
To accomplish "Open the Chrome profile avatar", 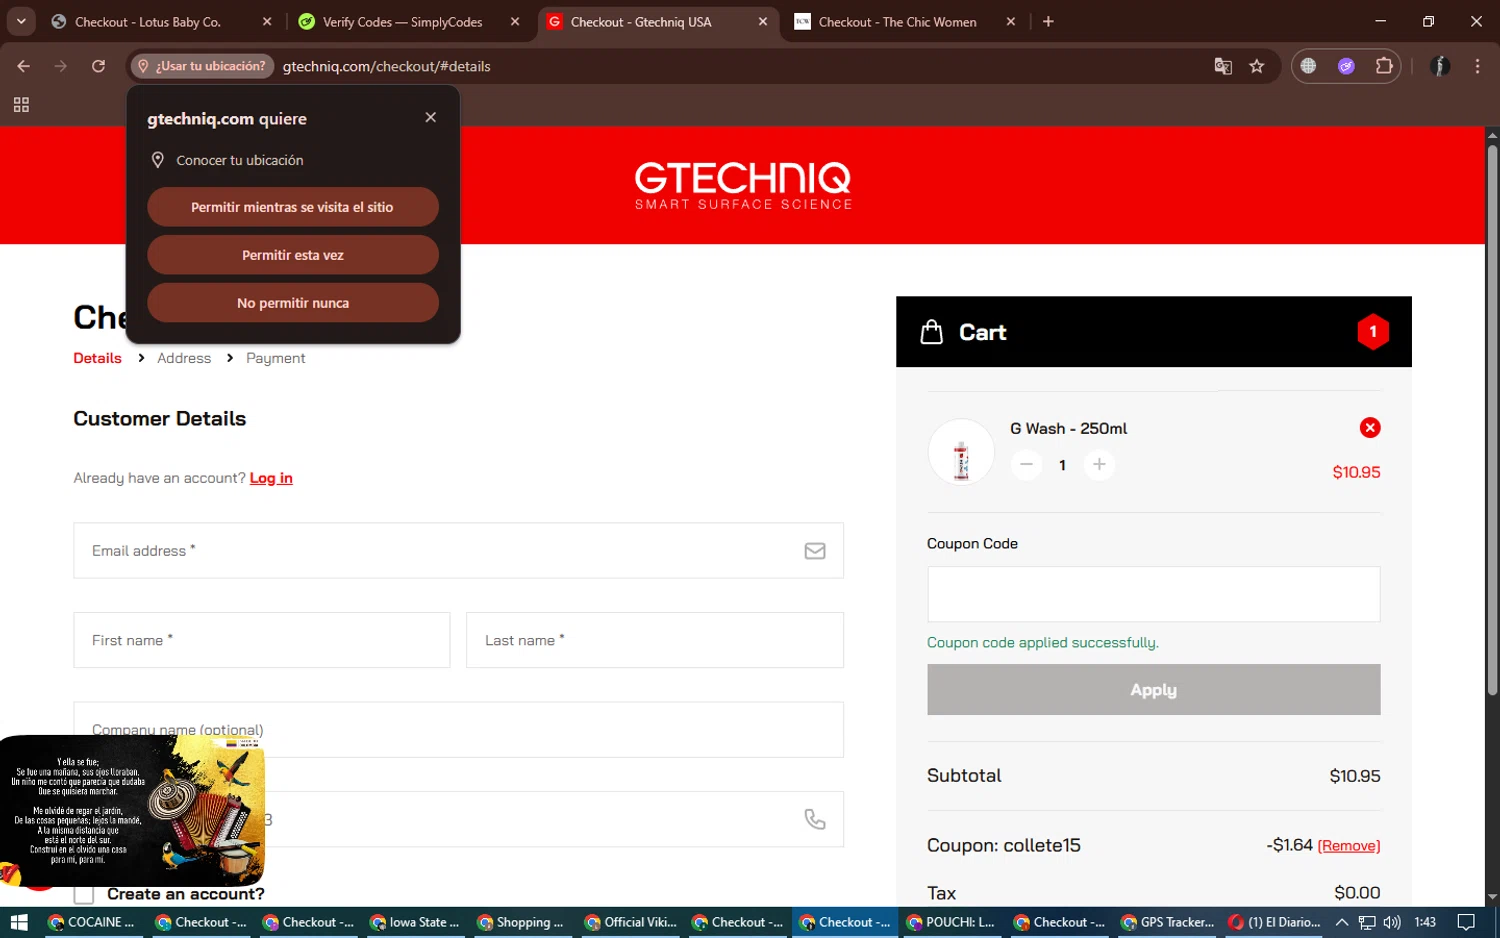I will point(1441,66).
